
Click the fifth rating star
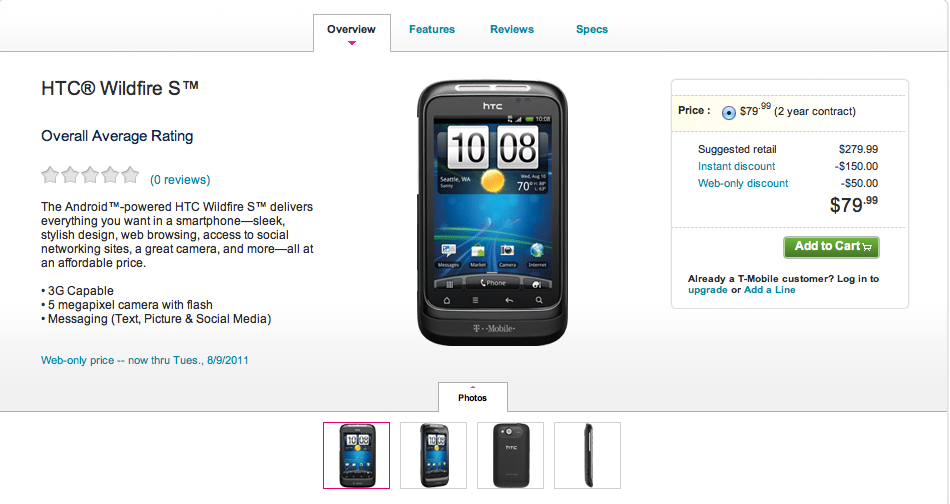(x=130, y=175)
